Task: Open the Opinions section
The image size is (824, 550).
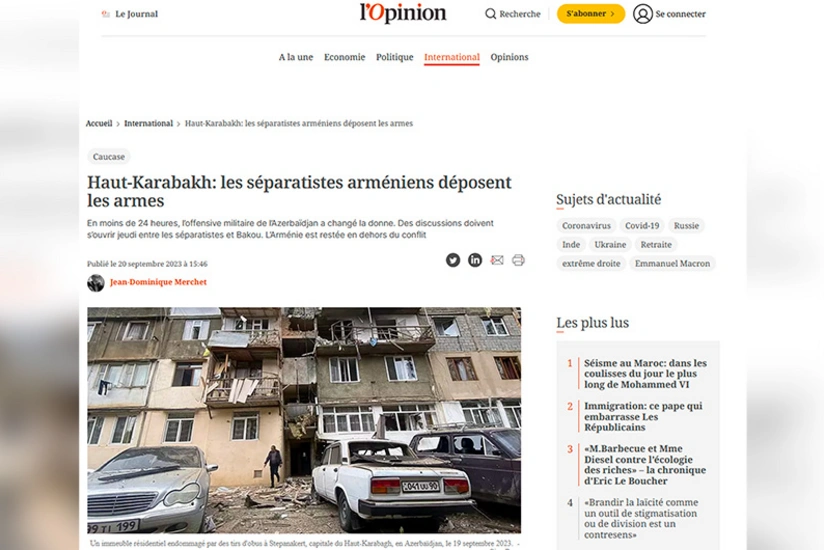Action: click(509, 57)
